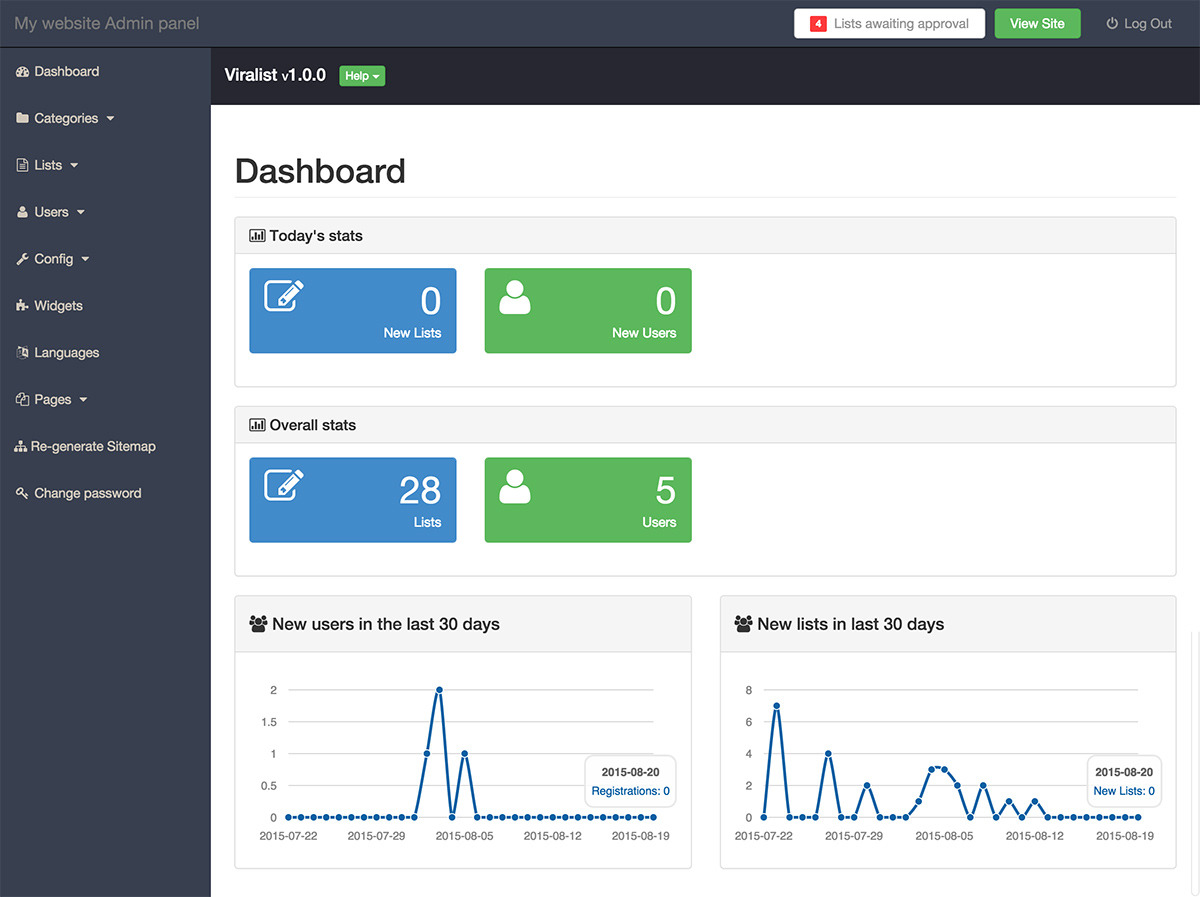Viewport: 1200px width, 897px height.
Task: Click the Config wrench icon
Action: point(23,259)
